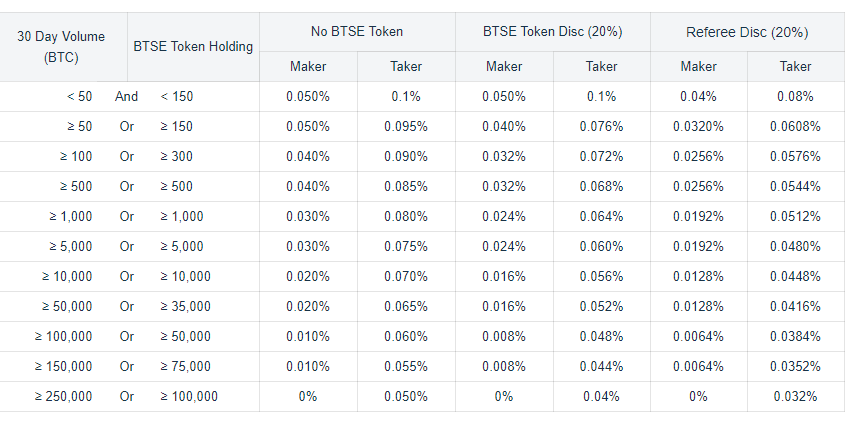Screen dimensions: 858x427
Task: Click the 0.095% taker fee cell
Action: click(406, 126)
